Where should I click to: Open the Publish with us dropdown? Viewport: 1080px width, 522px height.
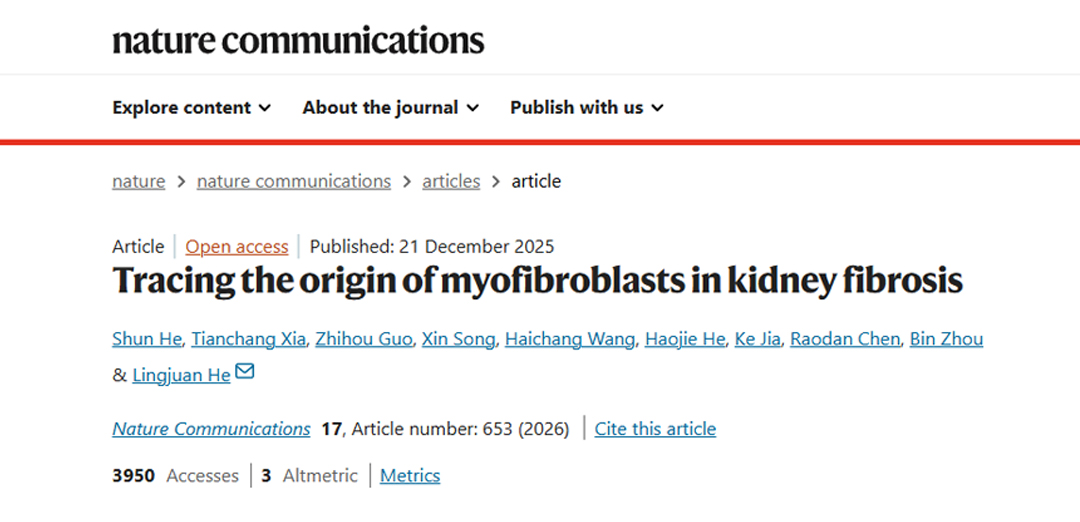(x=586, y=107)
